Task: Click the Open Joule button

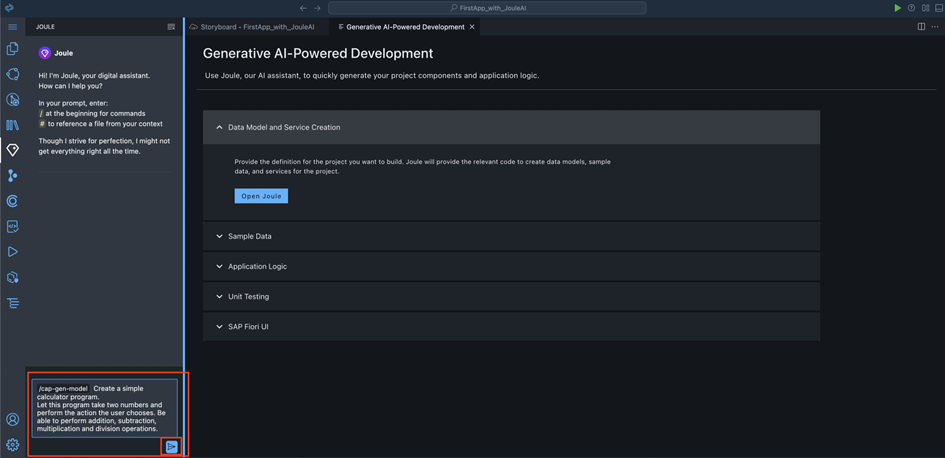Action: tap(261, 196)
